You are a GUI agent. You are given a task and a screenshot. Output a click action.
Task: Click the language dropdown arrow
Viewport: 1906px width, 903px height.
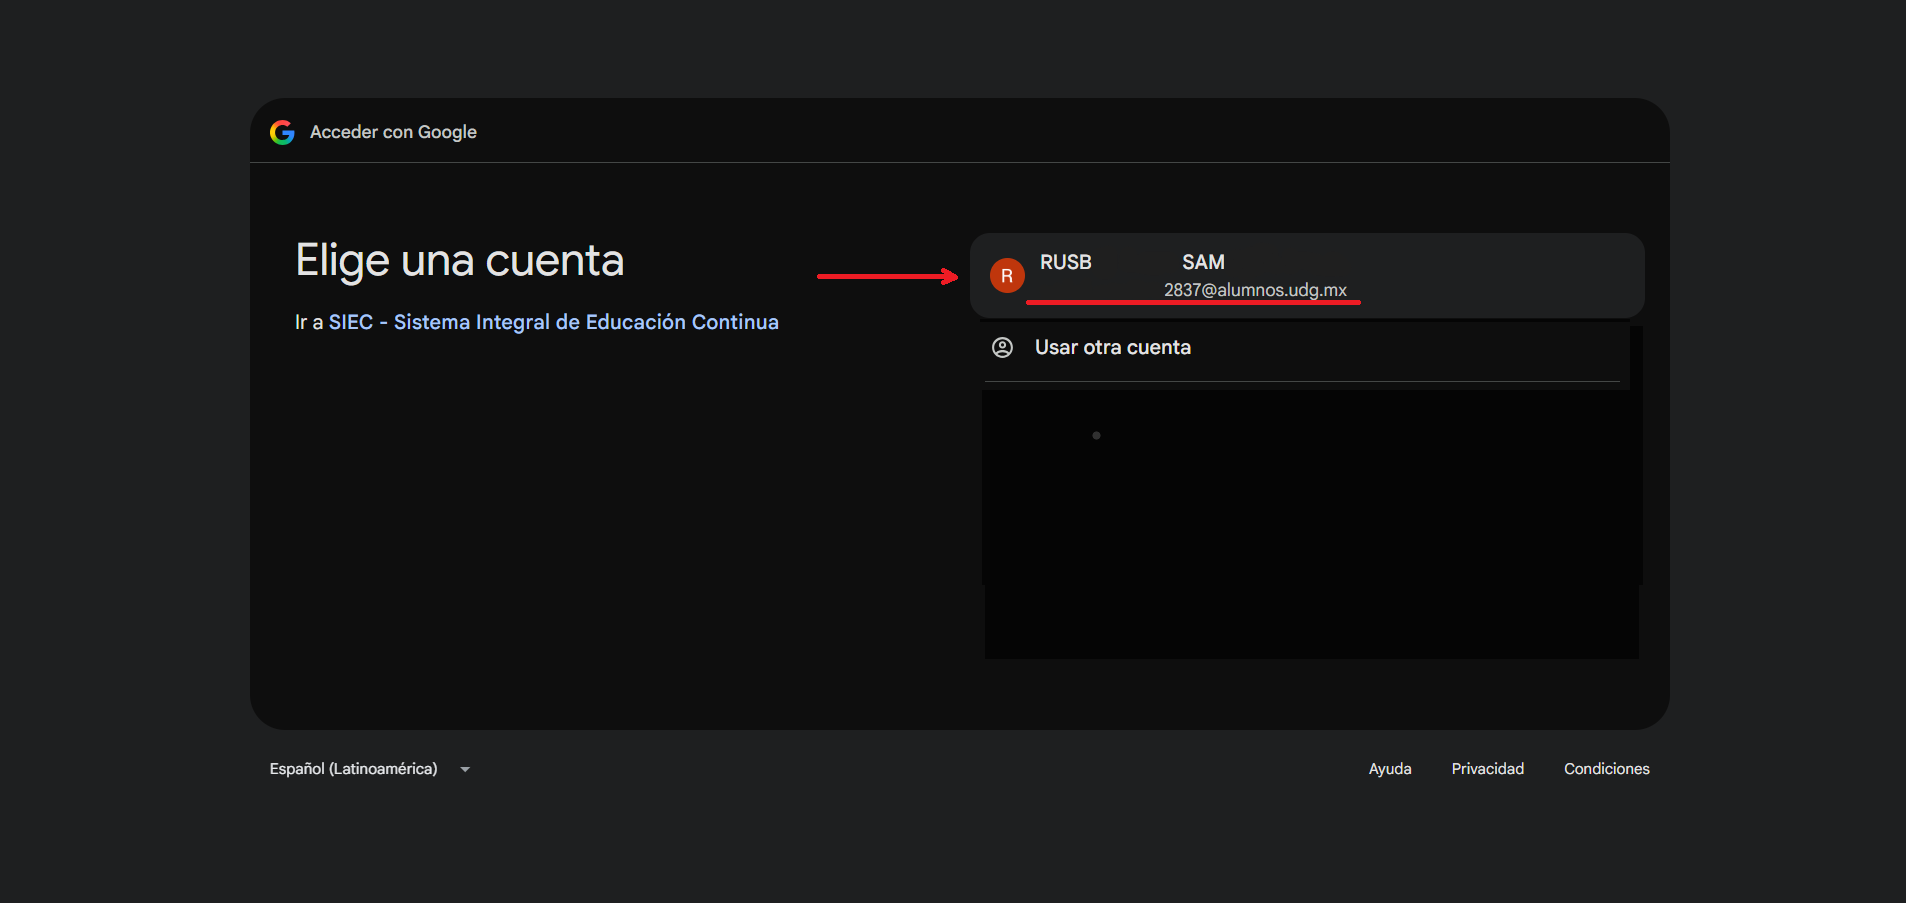click(465, 769)
